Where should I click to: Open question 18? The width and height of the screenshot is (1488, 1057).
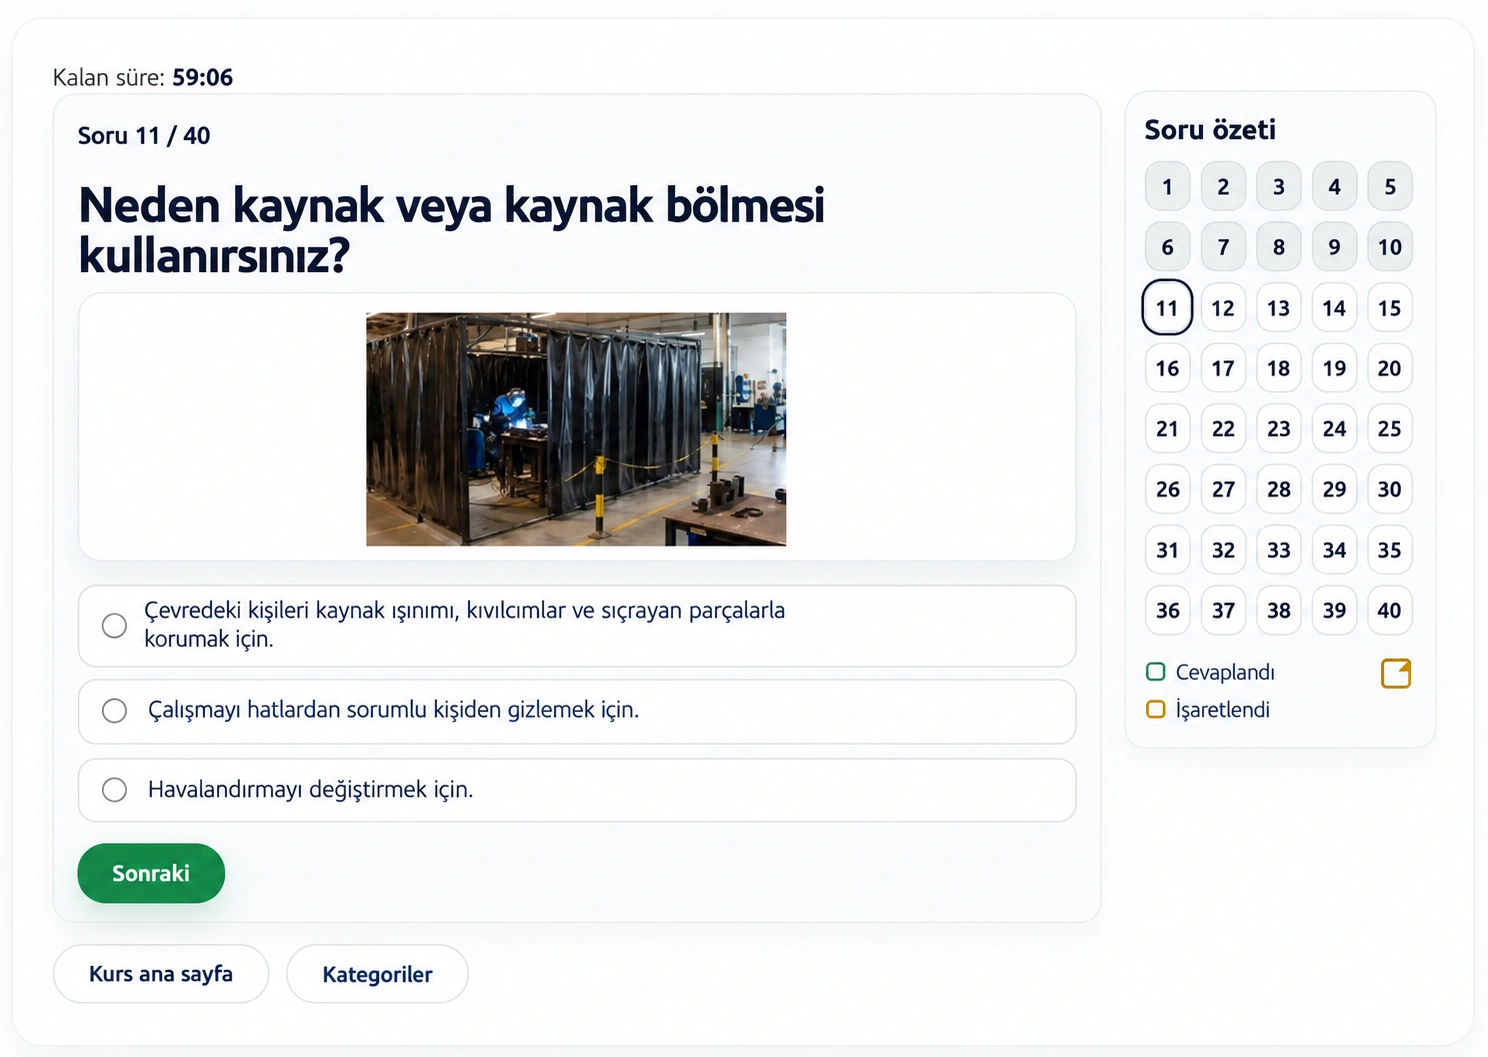point(1279,368)
